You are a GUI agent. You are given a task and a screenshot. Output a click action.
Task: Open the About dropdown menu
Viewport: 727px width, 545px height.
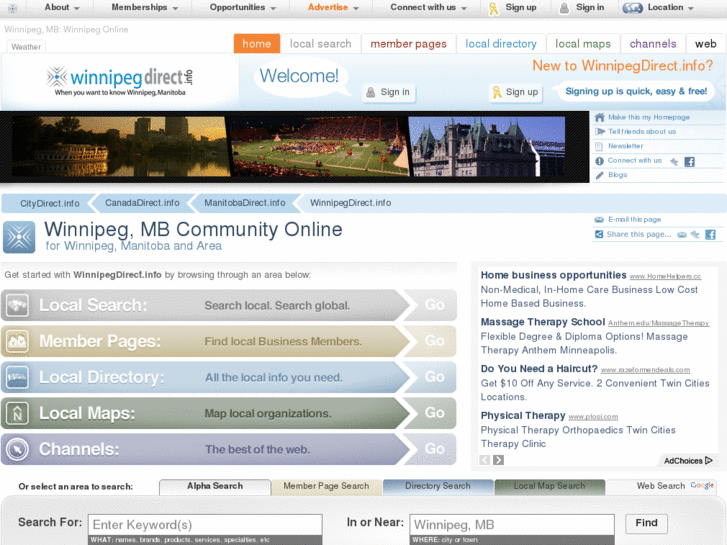tap(62, 7)
